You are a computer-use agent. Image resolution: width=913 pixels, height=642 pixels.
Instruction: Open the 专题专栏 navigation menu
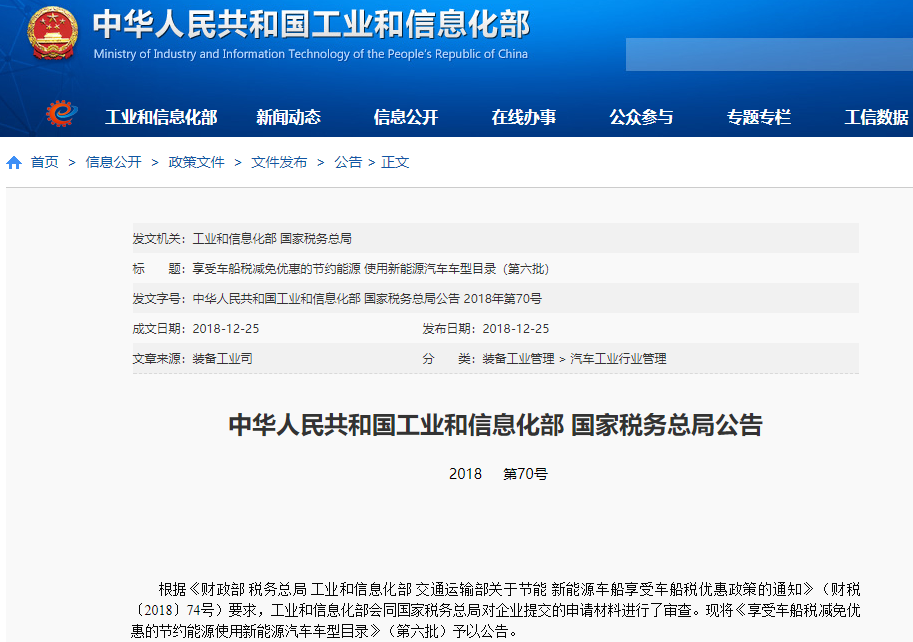click(760, 116)
